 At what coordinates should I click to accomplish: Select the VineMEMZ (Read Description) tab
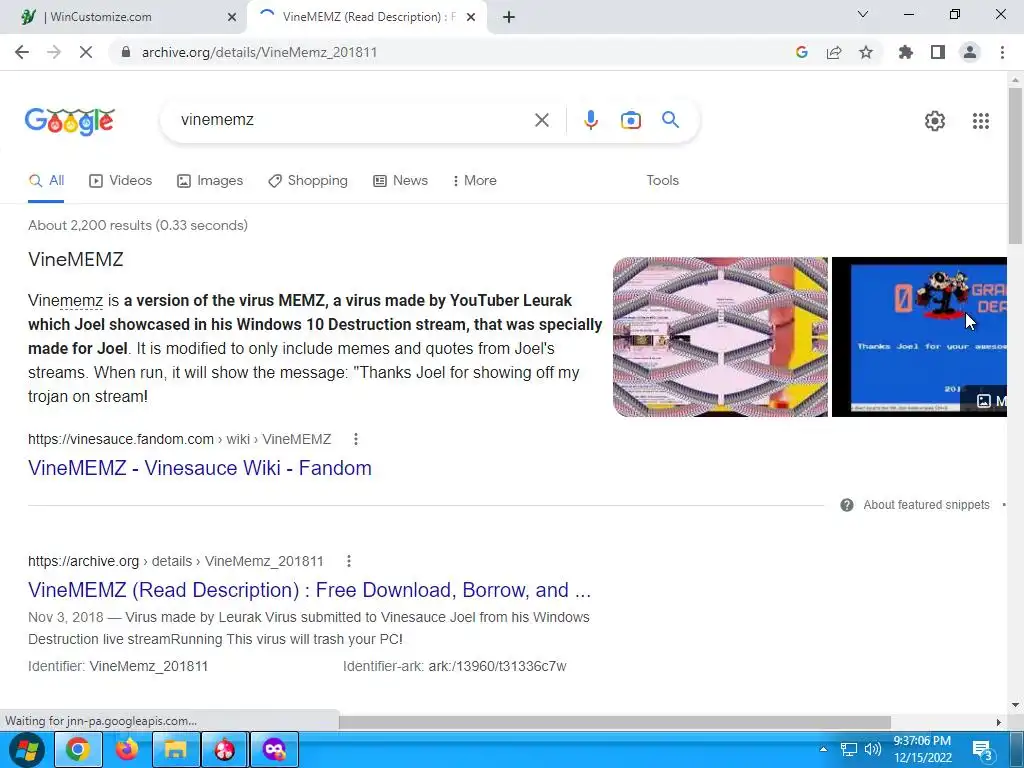pos(368,17)
